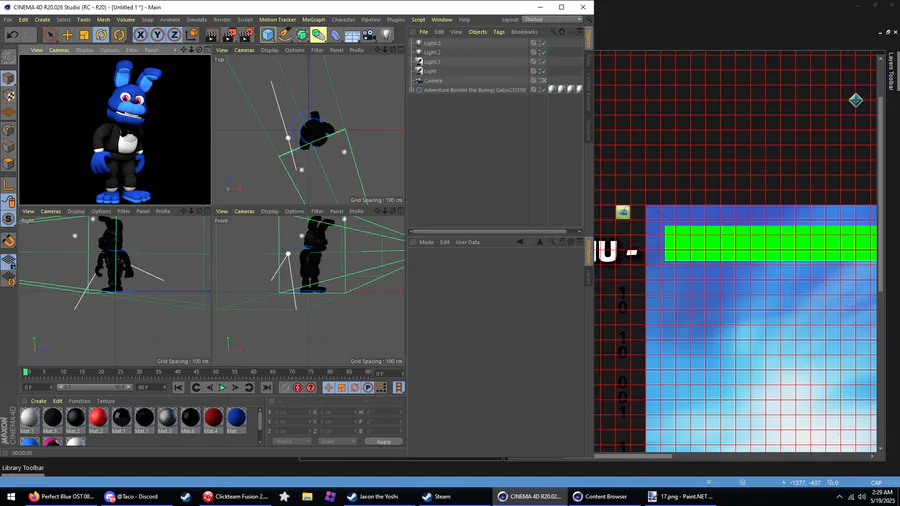
Task: Toggle the green checkmark for Light.3
Action: click(544, 43)
